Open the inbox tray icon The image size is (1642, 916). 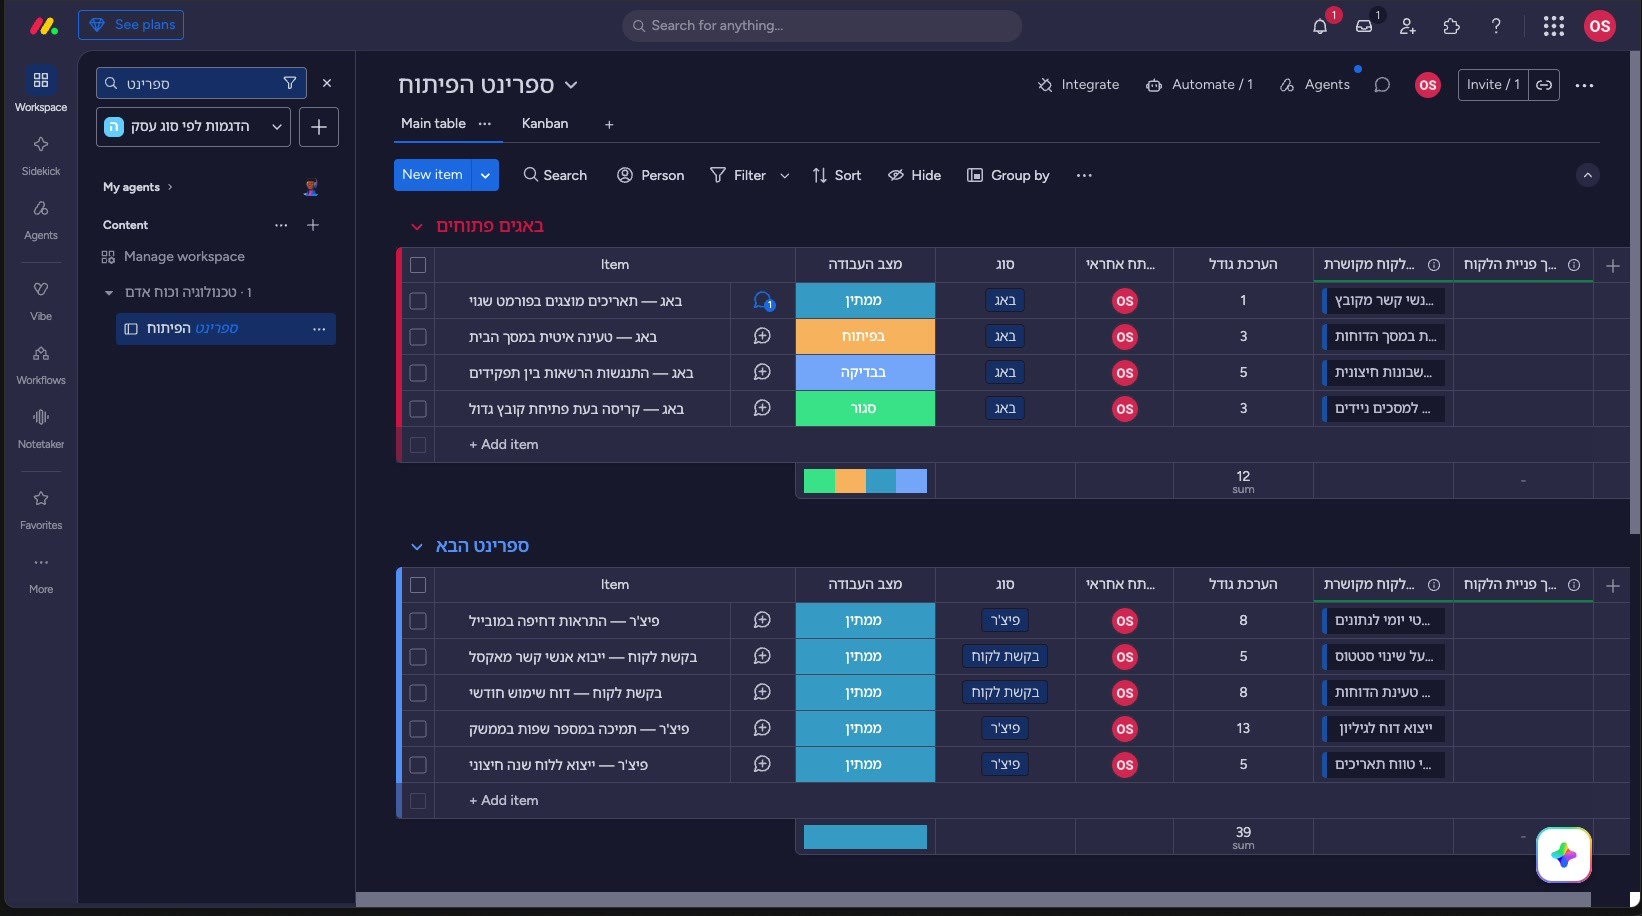point(1364,27)
